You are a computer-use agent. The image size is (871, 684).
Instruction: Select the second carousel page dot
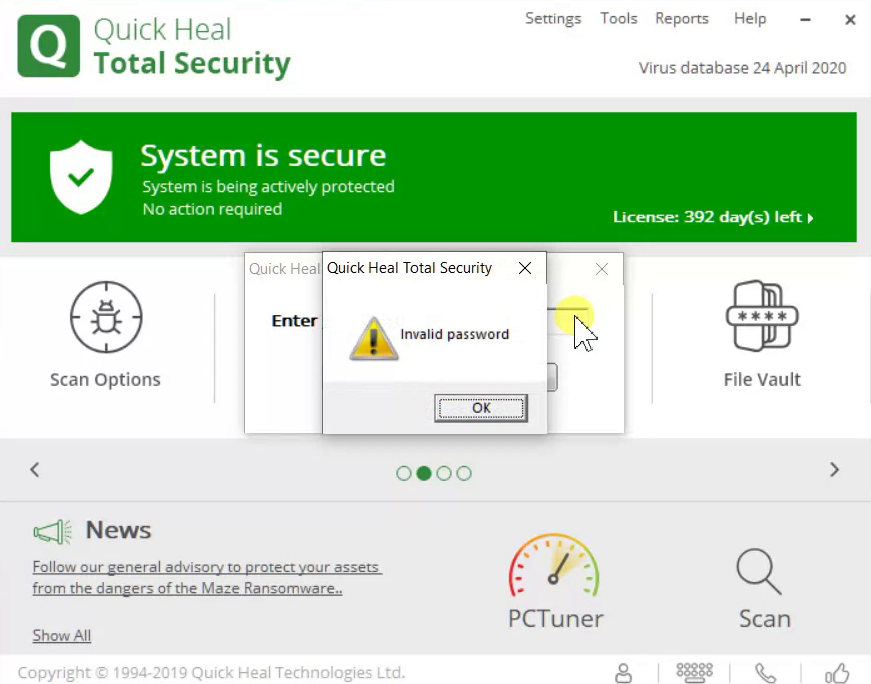coord(424,473)
